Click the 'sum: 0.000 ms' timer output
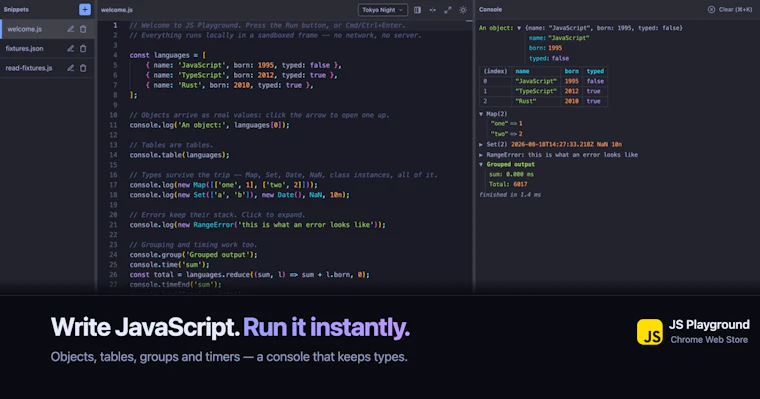Screen dimensions: 760x399 pyautogui.click(x=511, y=175)
